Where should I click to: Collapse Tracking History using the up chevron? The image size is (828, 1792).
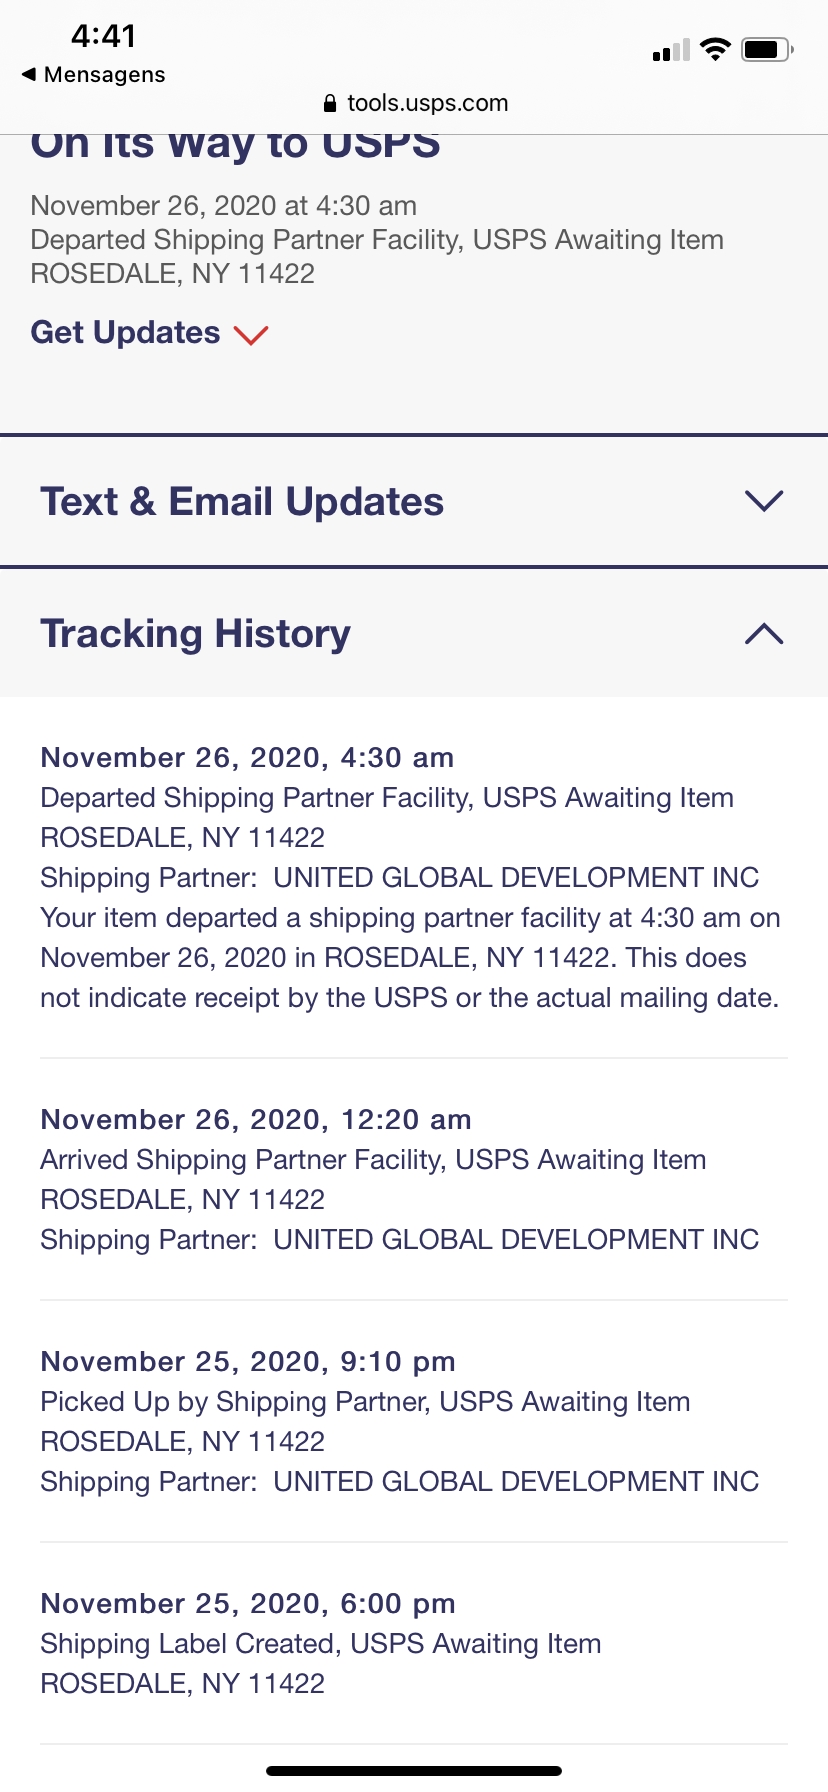764,634
